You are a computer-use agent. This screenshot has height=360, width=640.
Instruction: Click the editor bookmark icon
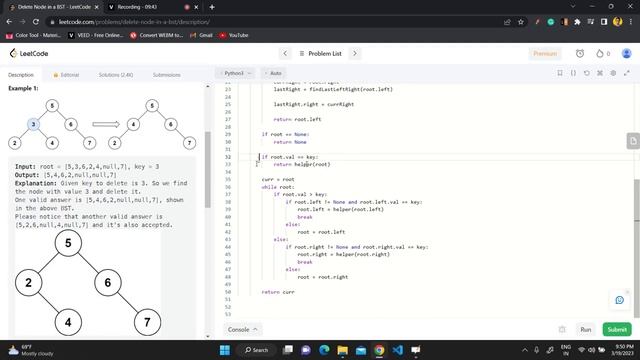click(560, 73)
